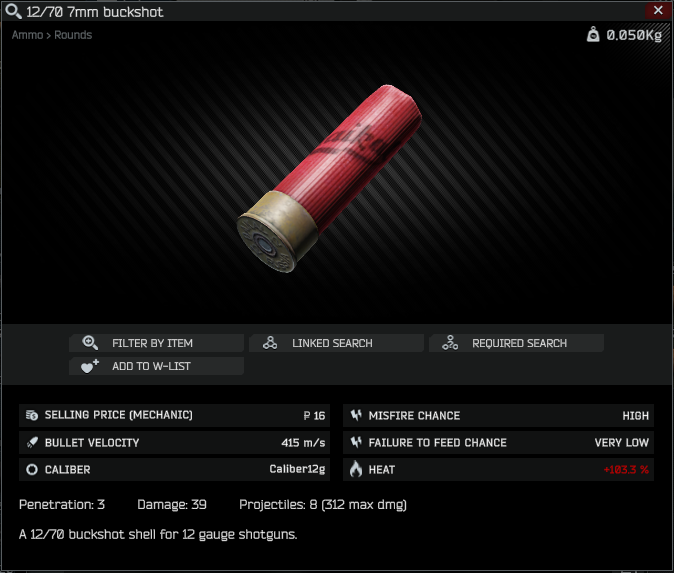
Task: Click the caliber ring icon
Action: (32, 469)
